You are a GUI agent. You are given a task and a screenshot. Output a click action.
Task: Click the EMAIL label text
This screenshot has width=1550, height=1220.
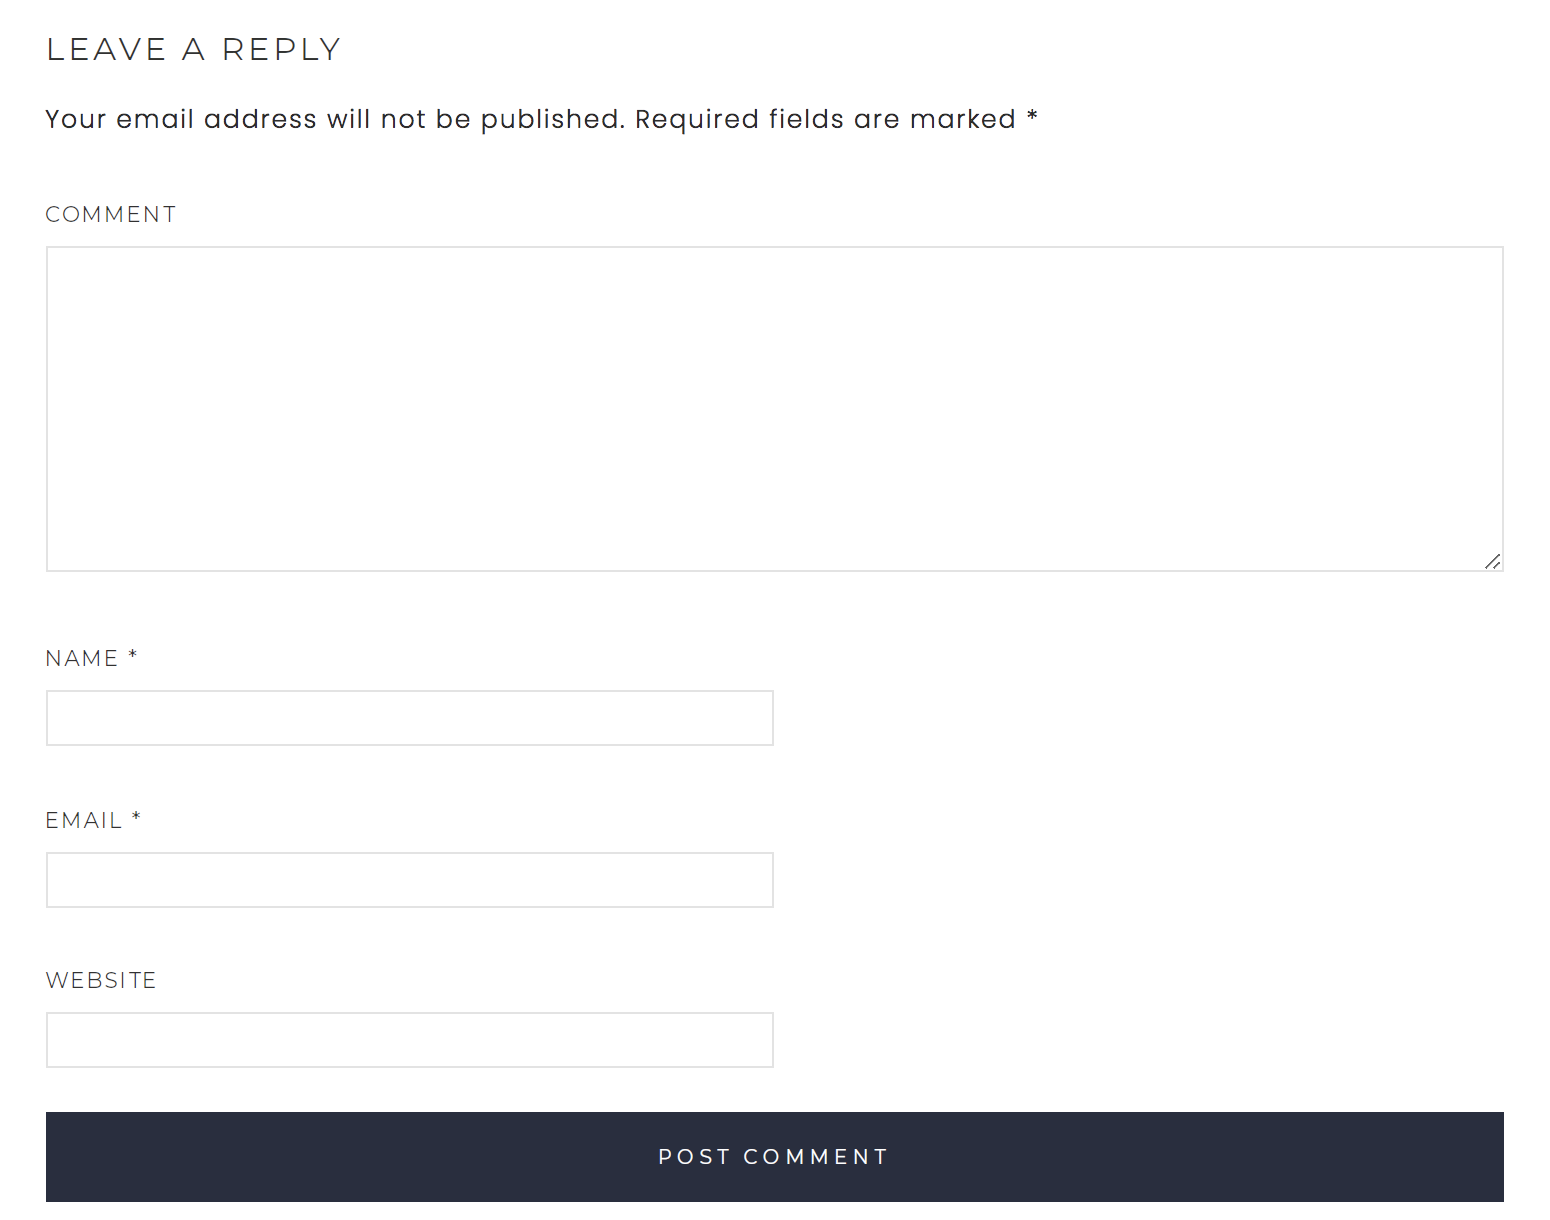83,819
